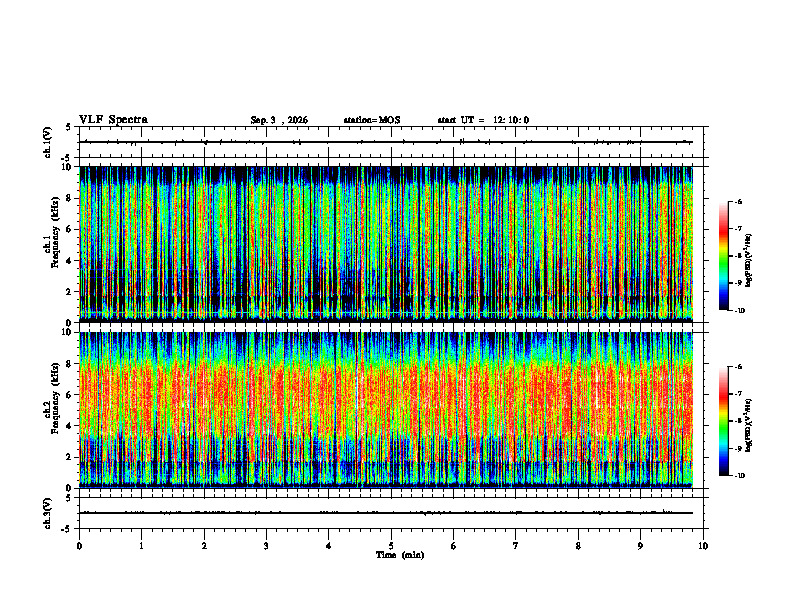Click the ch.3(V) axis label
This screenshot has width=792, height=612.
point(48,513)
